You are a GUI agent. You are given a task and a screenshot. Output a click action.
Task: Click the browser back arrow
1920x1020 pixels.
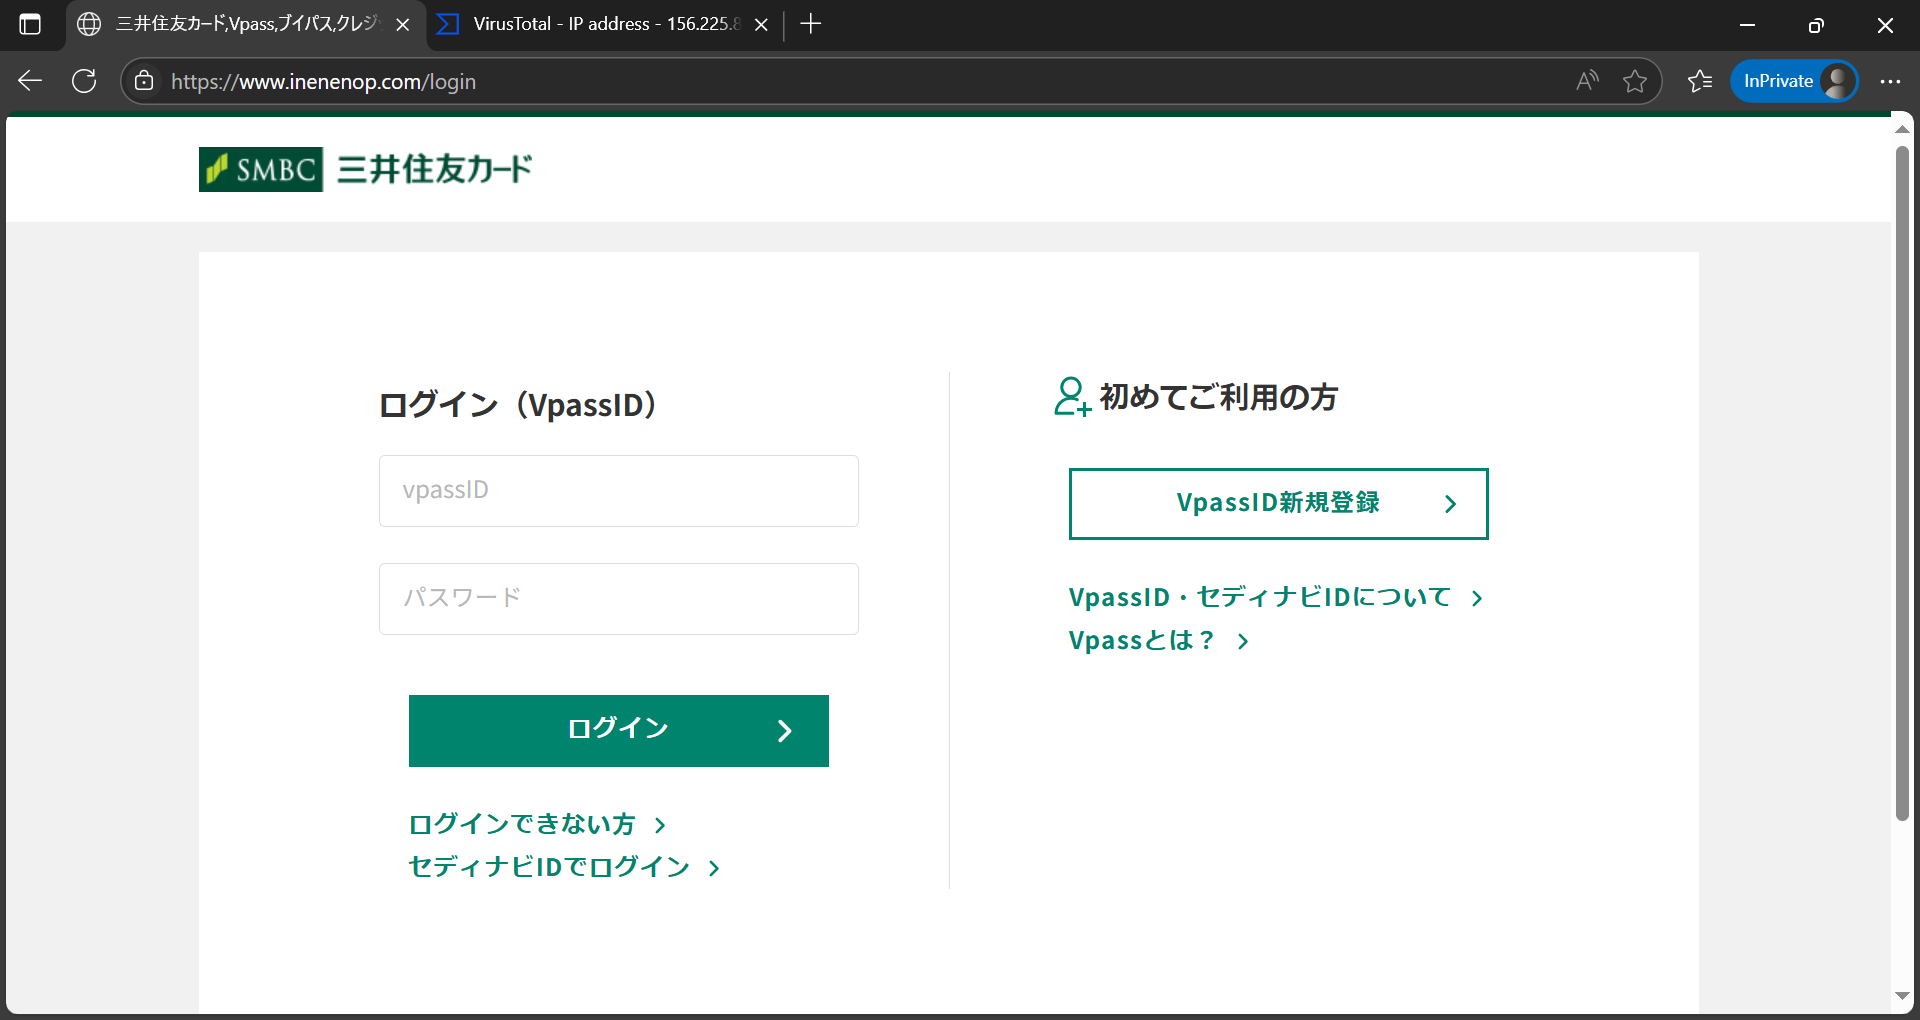click(30, 81)
